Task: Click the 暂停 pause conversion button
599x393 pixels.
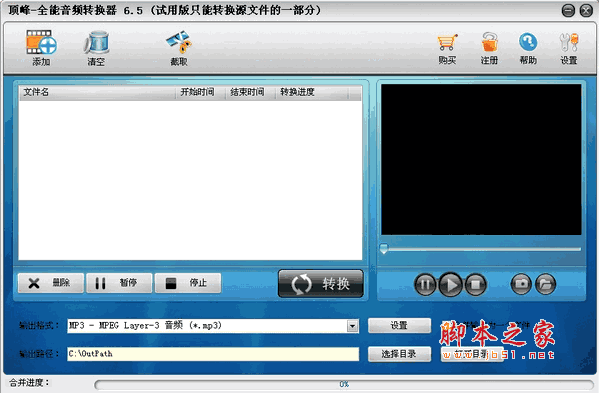Action: tap(119, 283)
